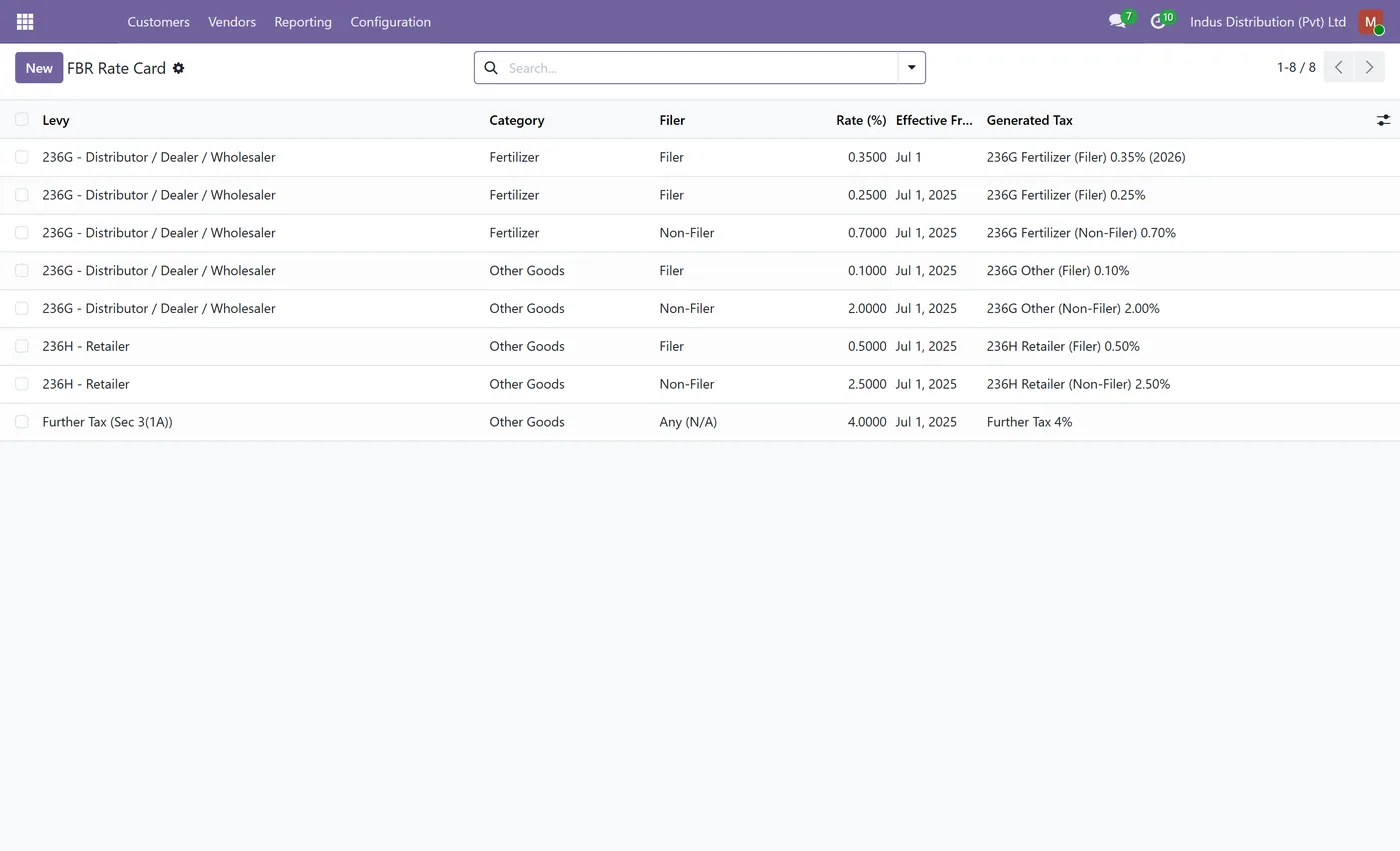Open the FBR Rate Card gear actions
Viewport: 1400px width, 851px height.
pyautogui.click(x=178, y=68)
